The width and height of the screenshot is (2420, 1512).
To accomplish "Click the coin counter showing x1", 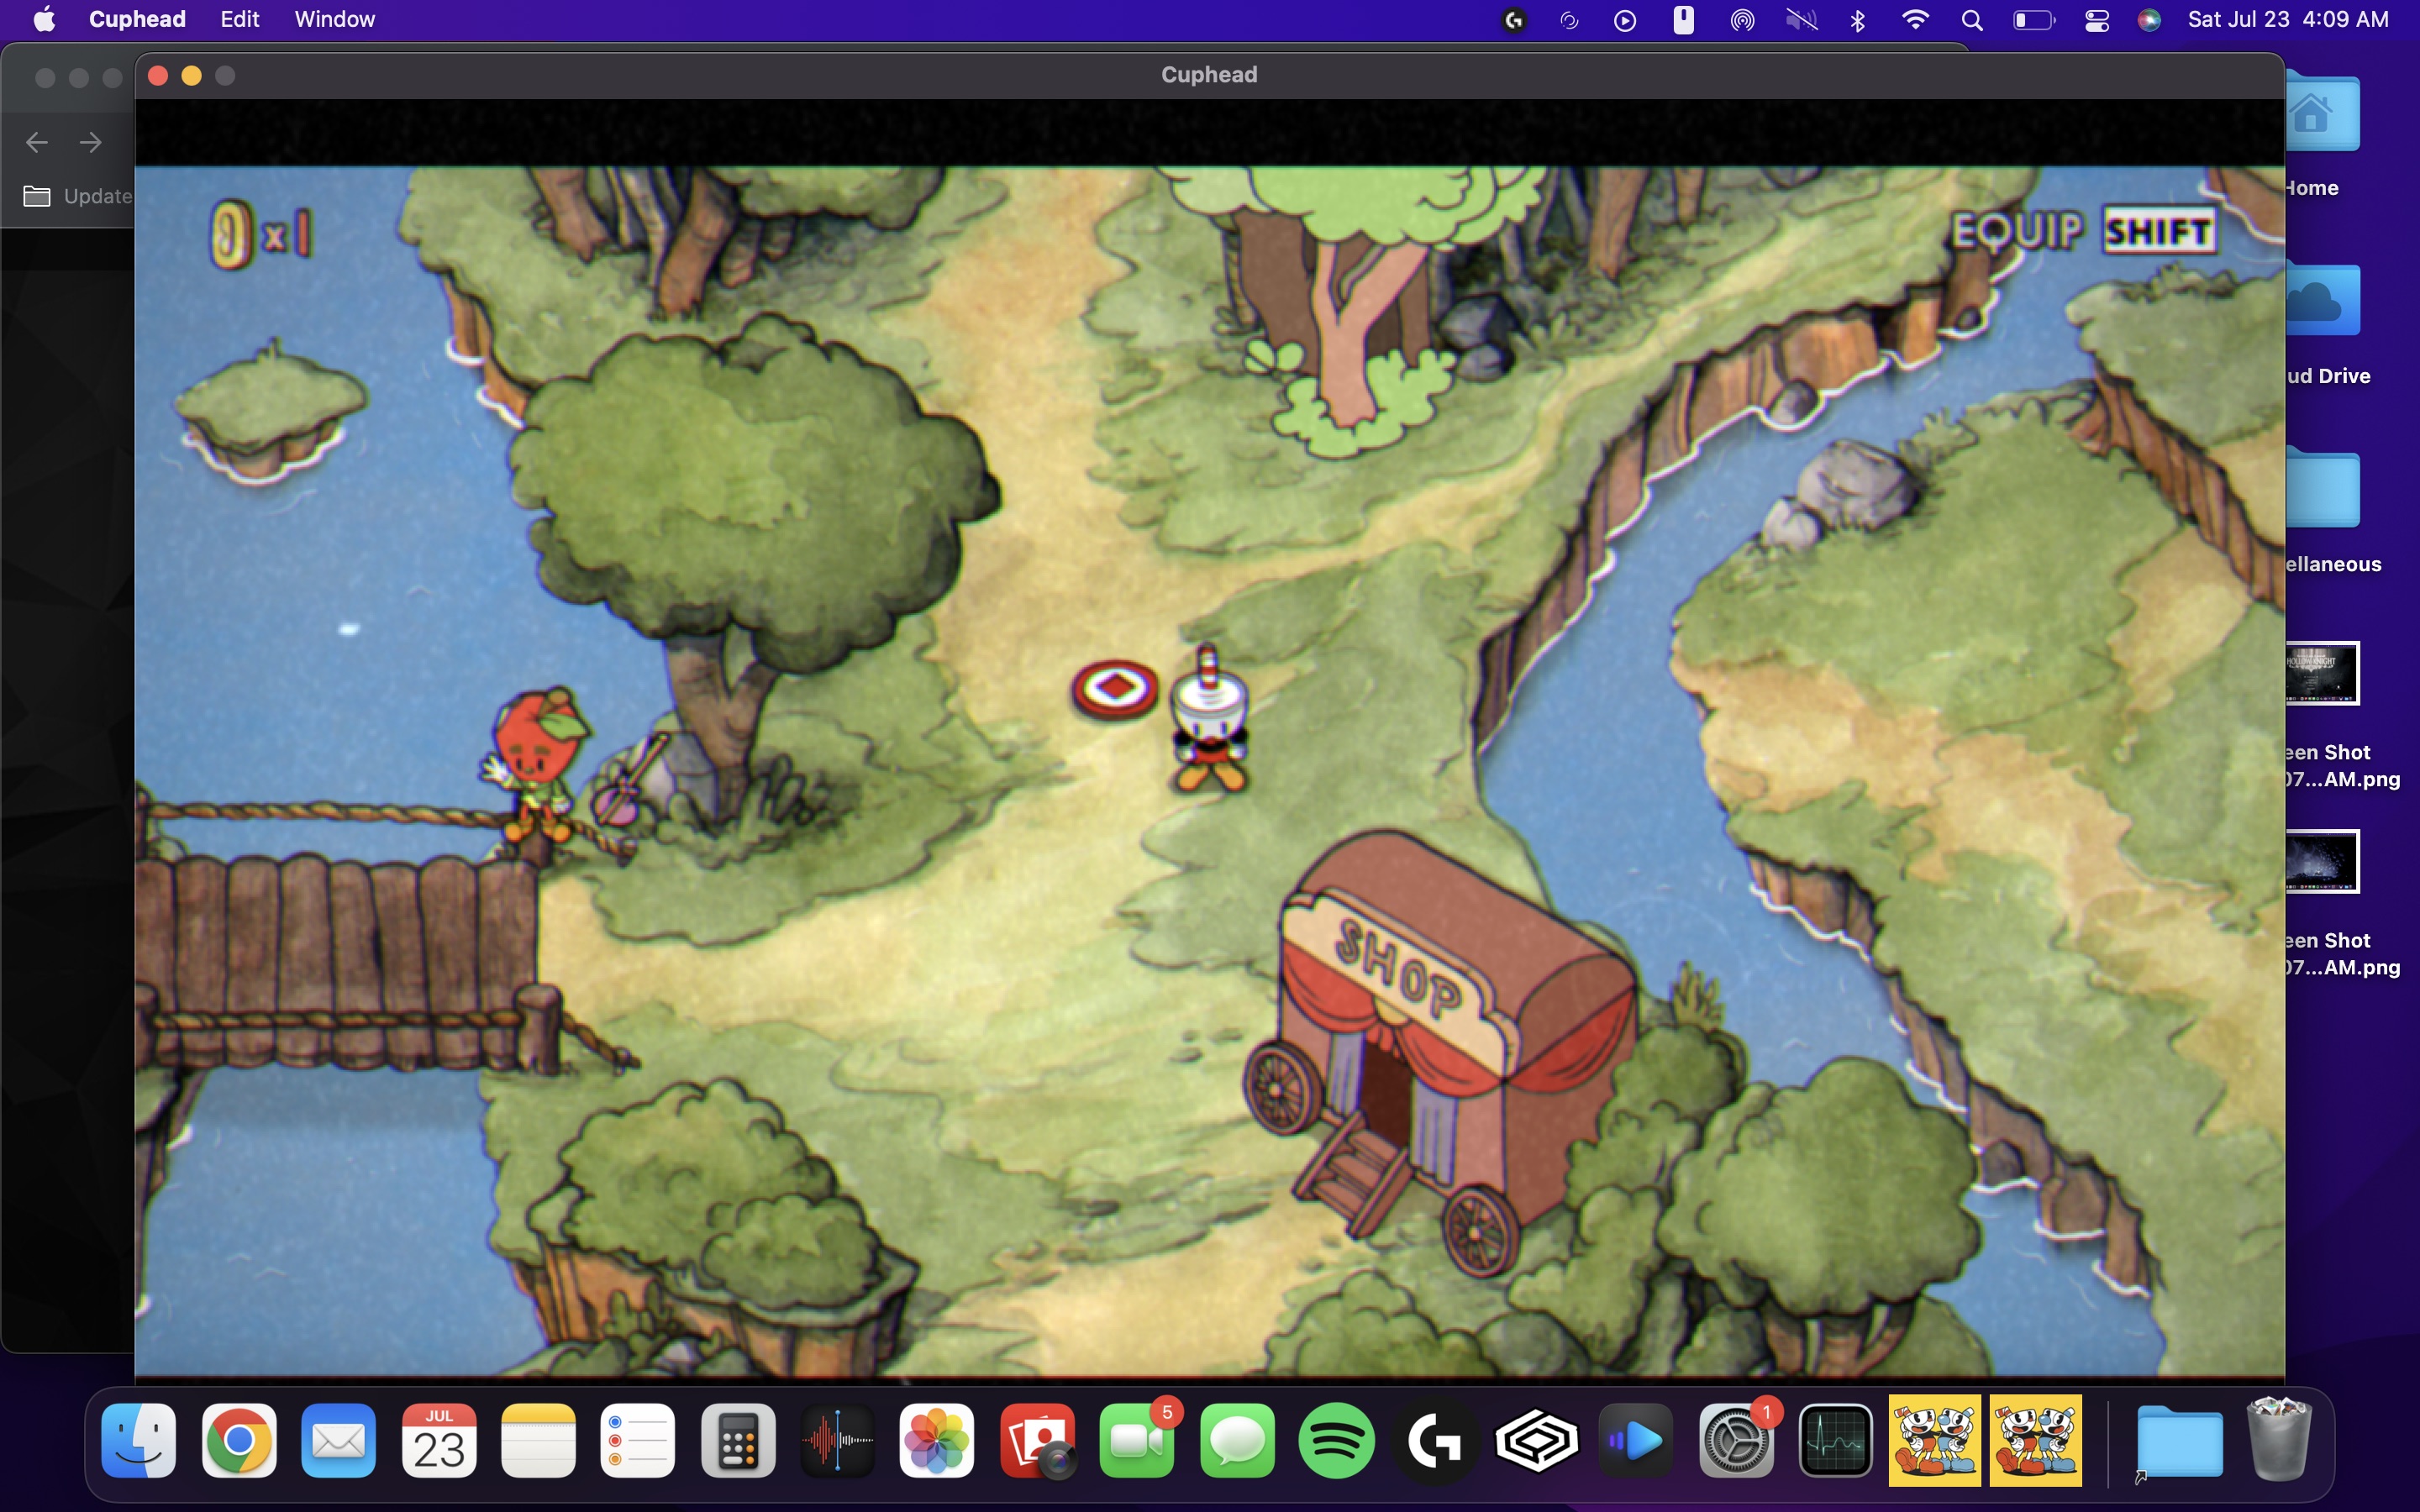I will [261, 234].
